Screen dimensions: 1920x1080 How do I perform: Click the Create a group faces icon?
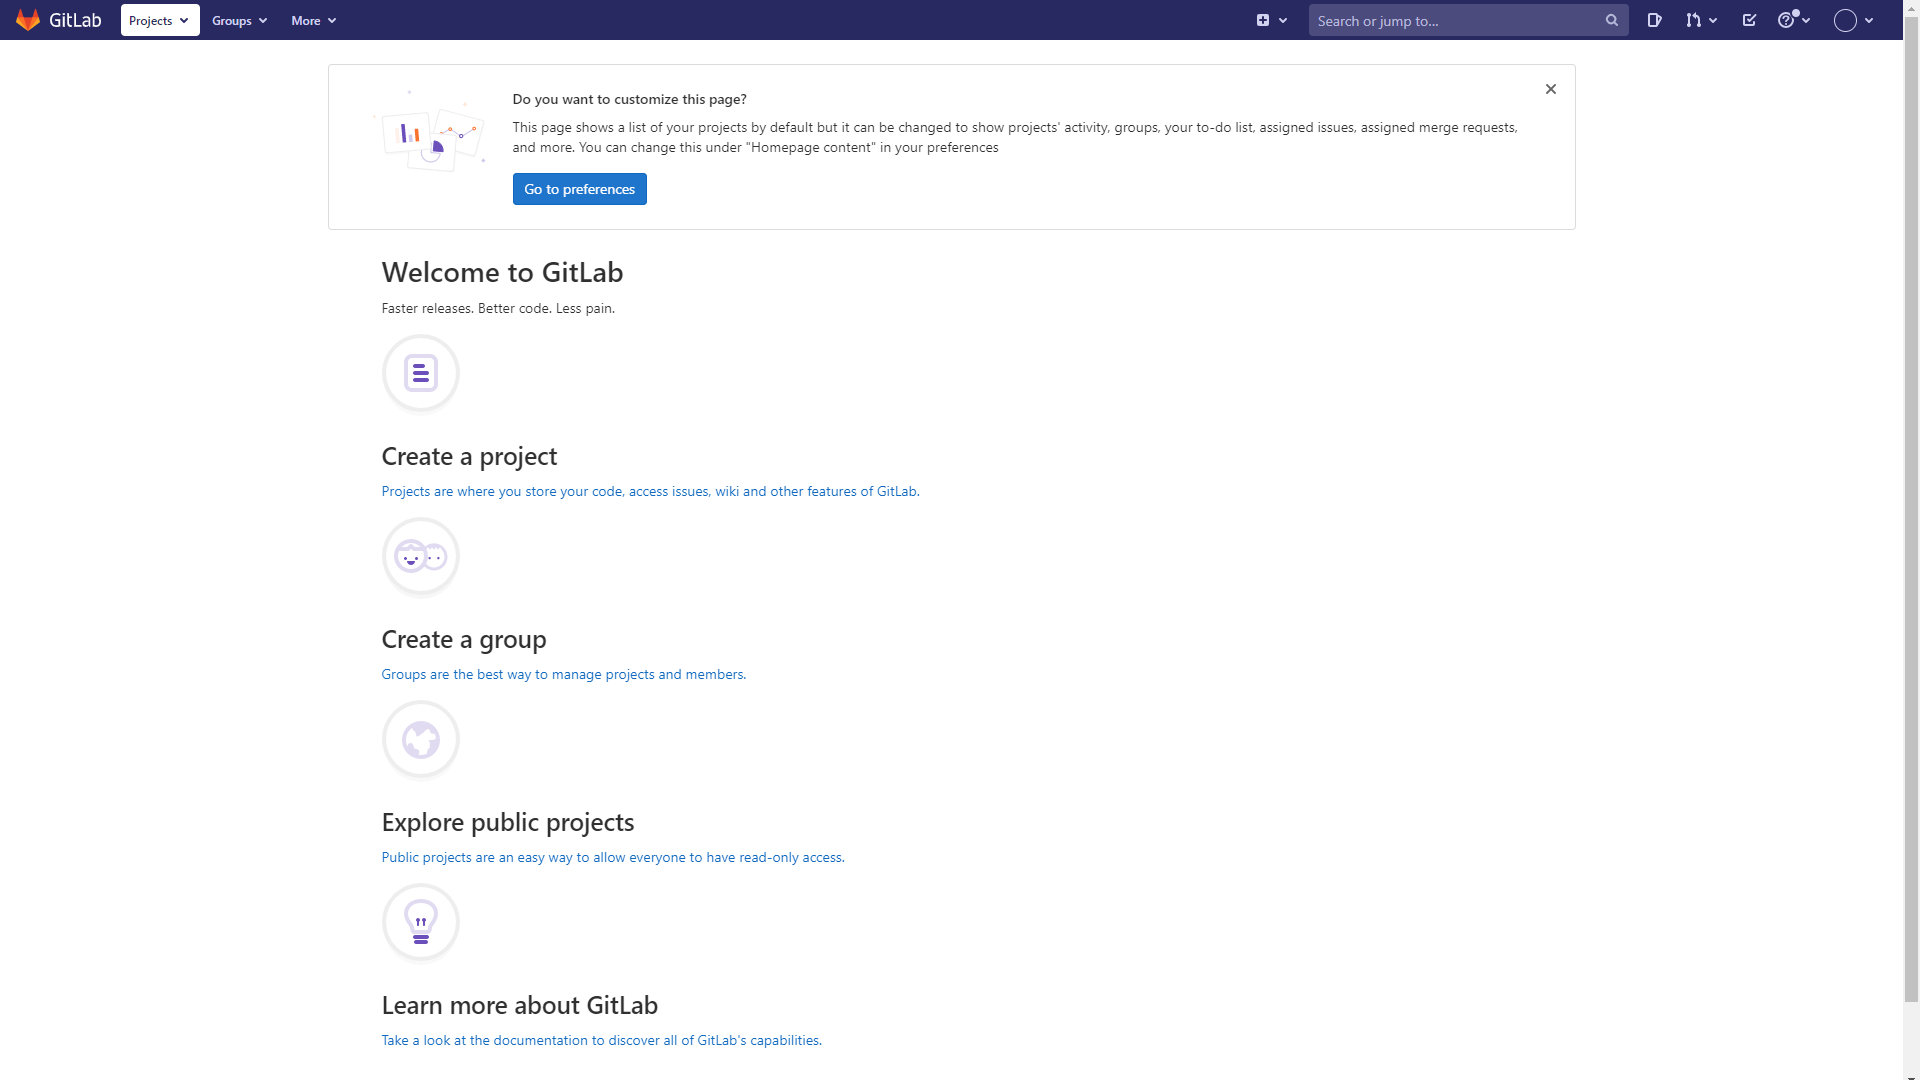coord(421,556)
